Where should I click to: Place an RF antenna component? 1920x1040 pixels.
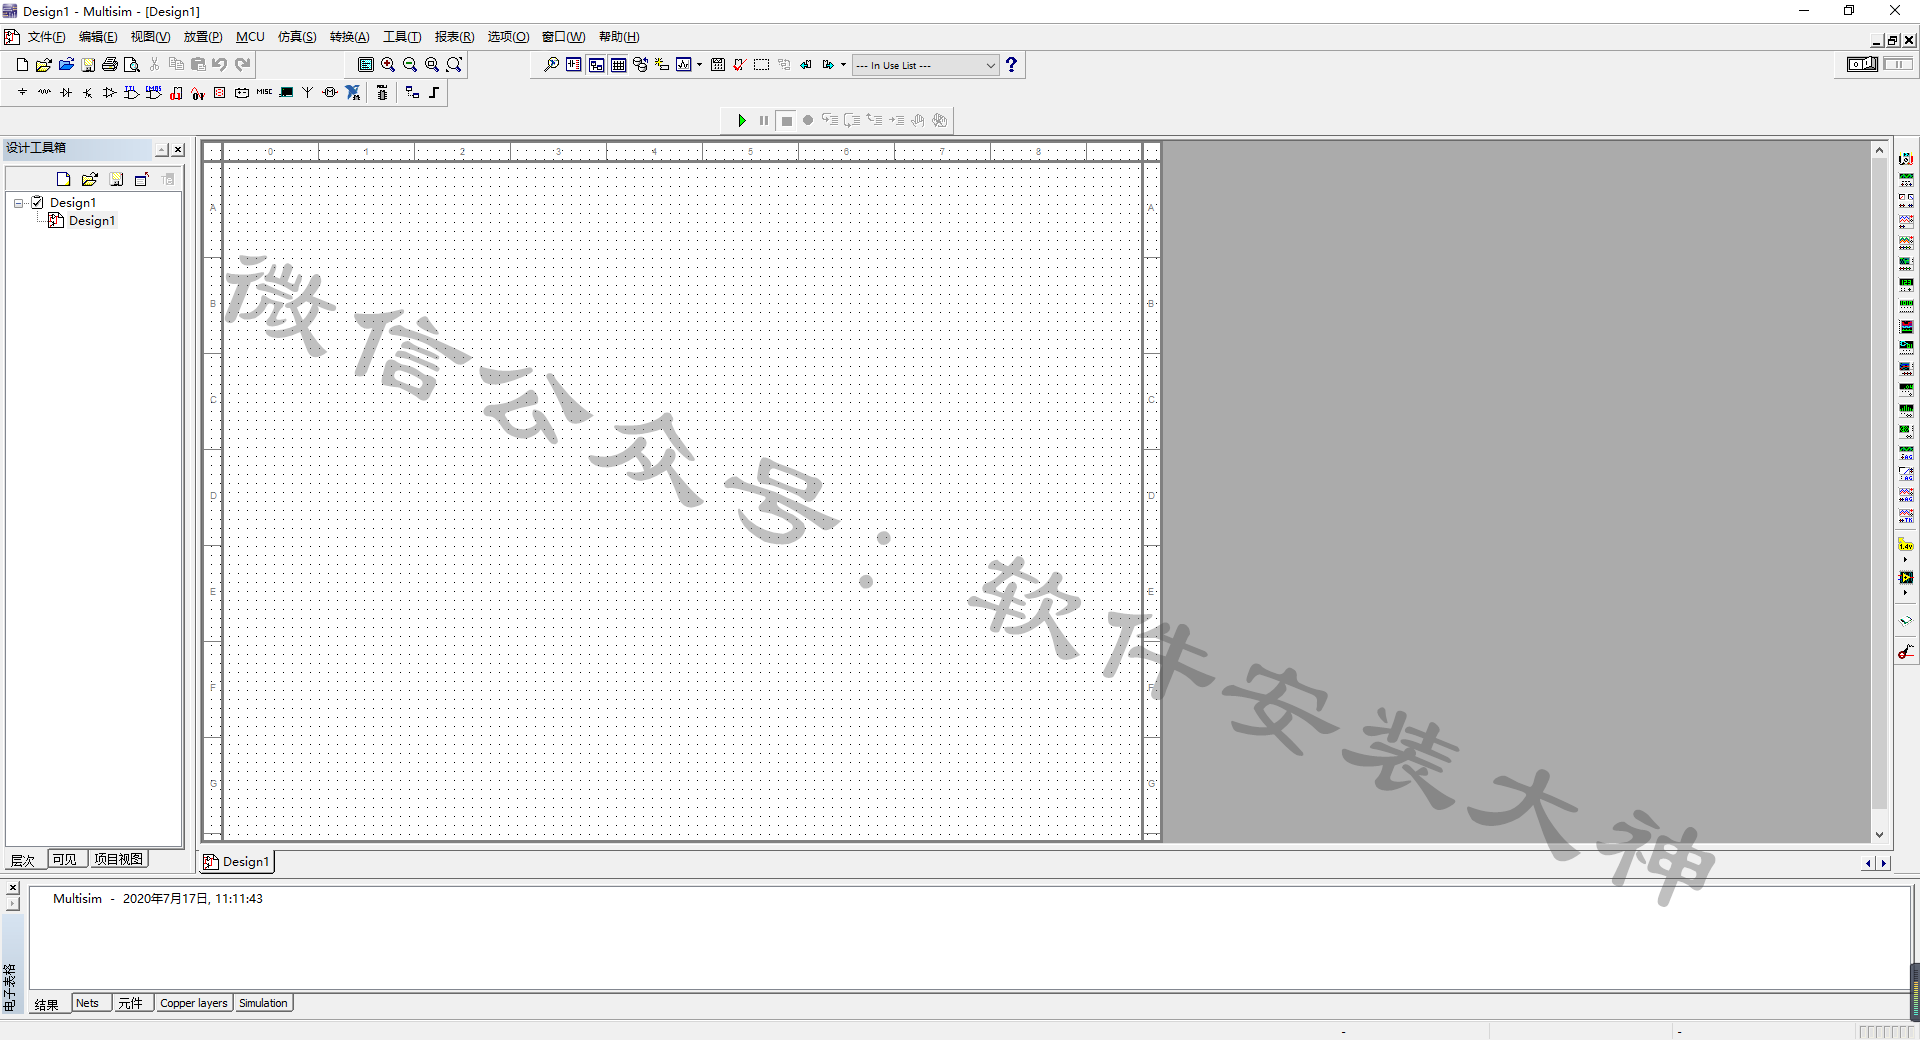click(308, 92)
